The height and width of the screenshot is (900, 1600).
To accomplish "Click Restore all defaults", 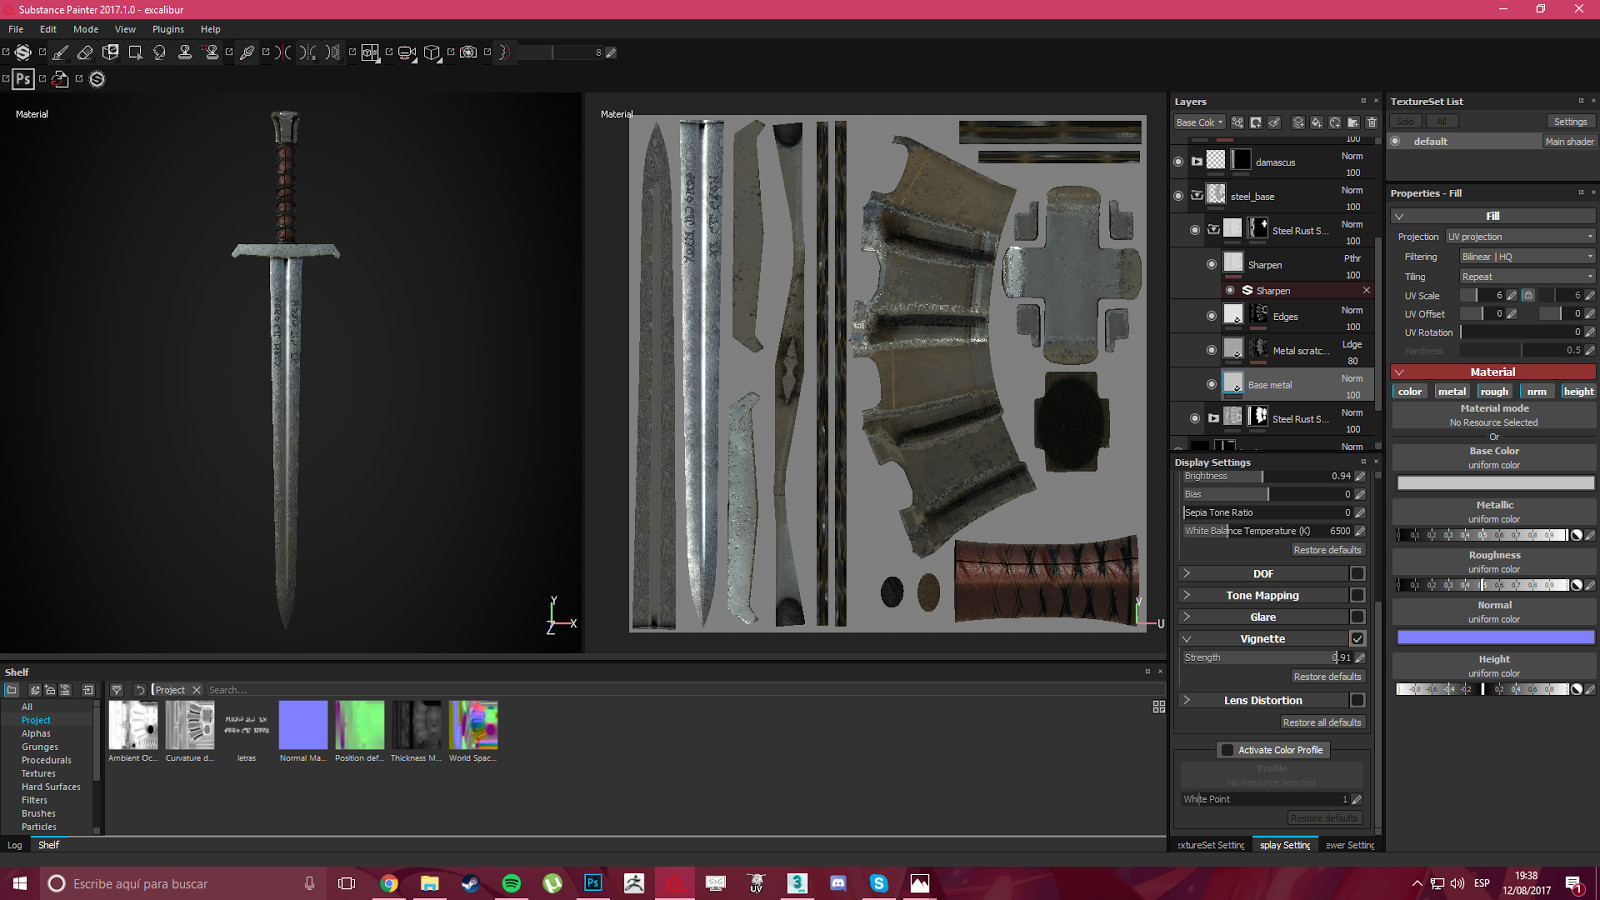I will tap(1322, 722).
